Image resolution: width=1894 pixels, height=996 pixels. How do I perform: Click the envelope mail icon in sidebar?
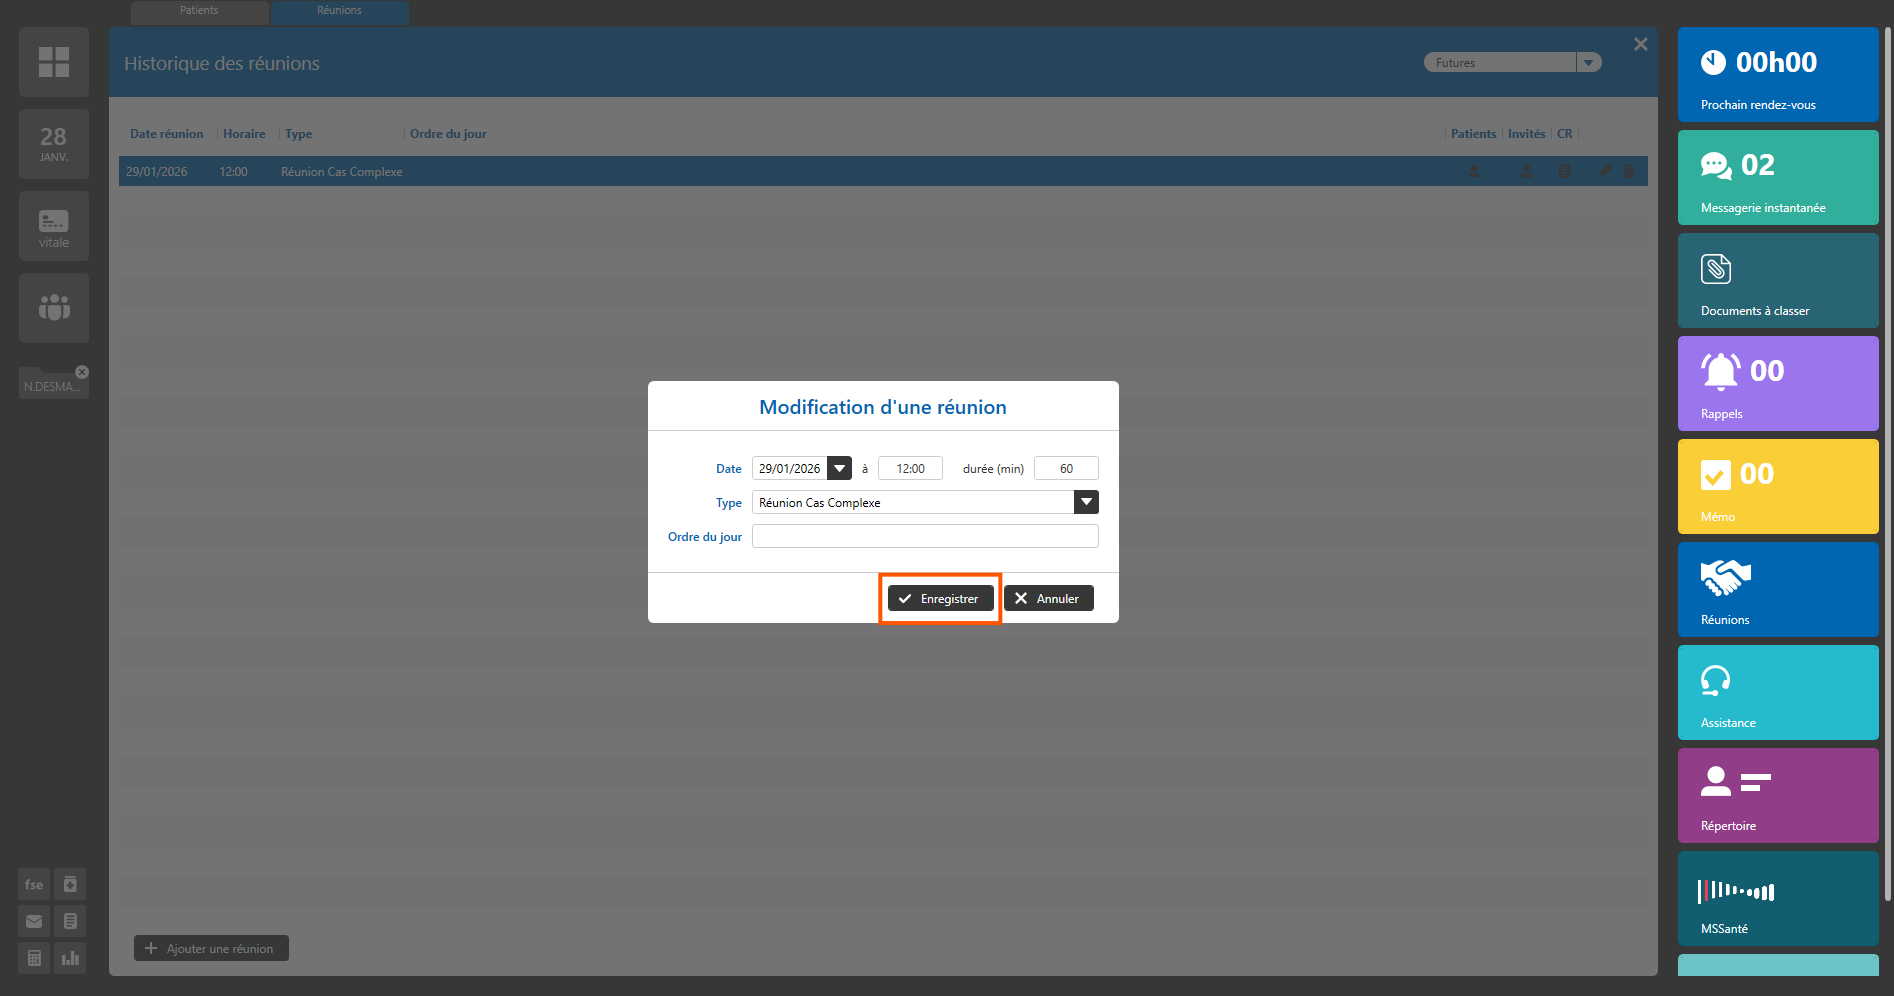(x=34, y=921)
